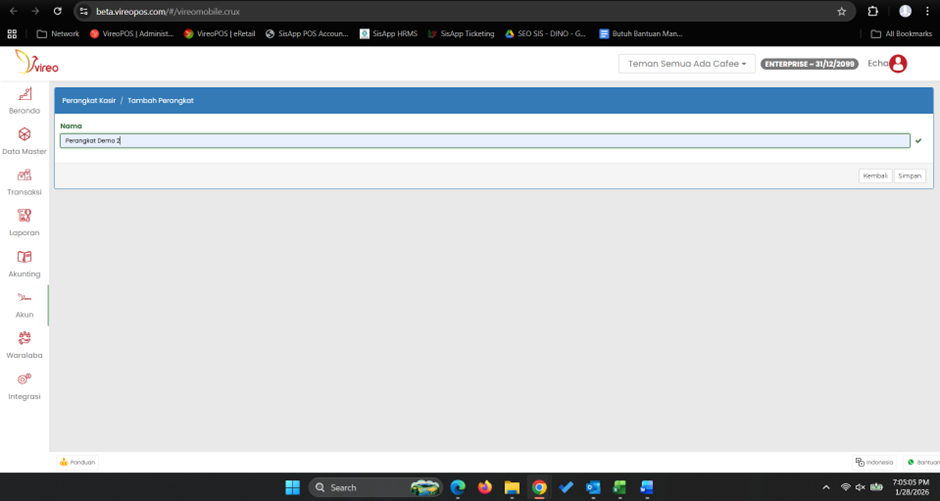The height and width of the screenshot is (501, 940).
Task: Open the Beranda sidebar icon
Action: point(24,94)
